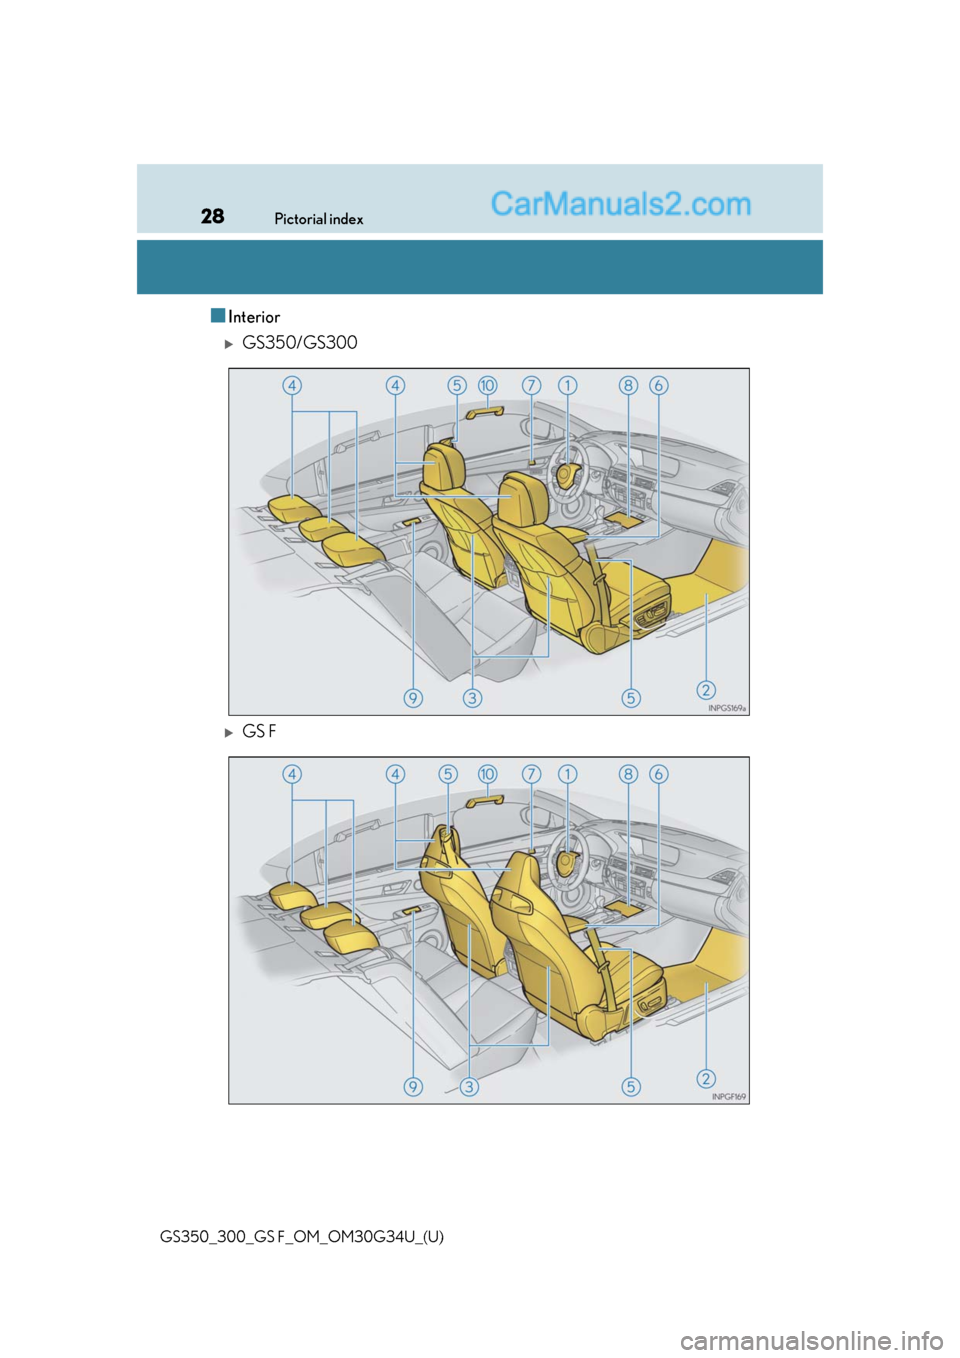The image size is (960, 1358).
Task: Select callout 9 in the GS350/GS300 diagram
Action: [x=413, y=698]
